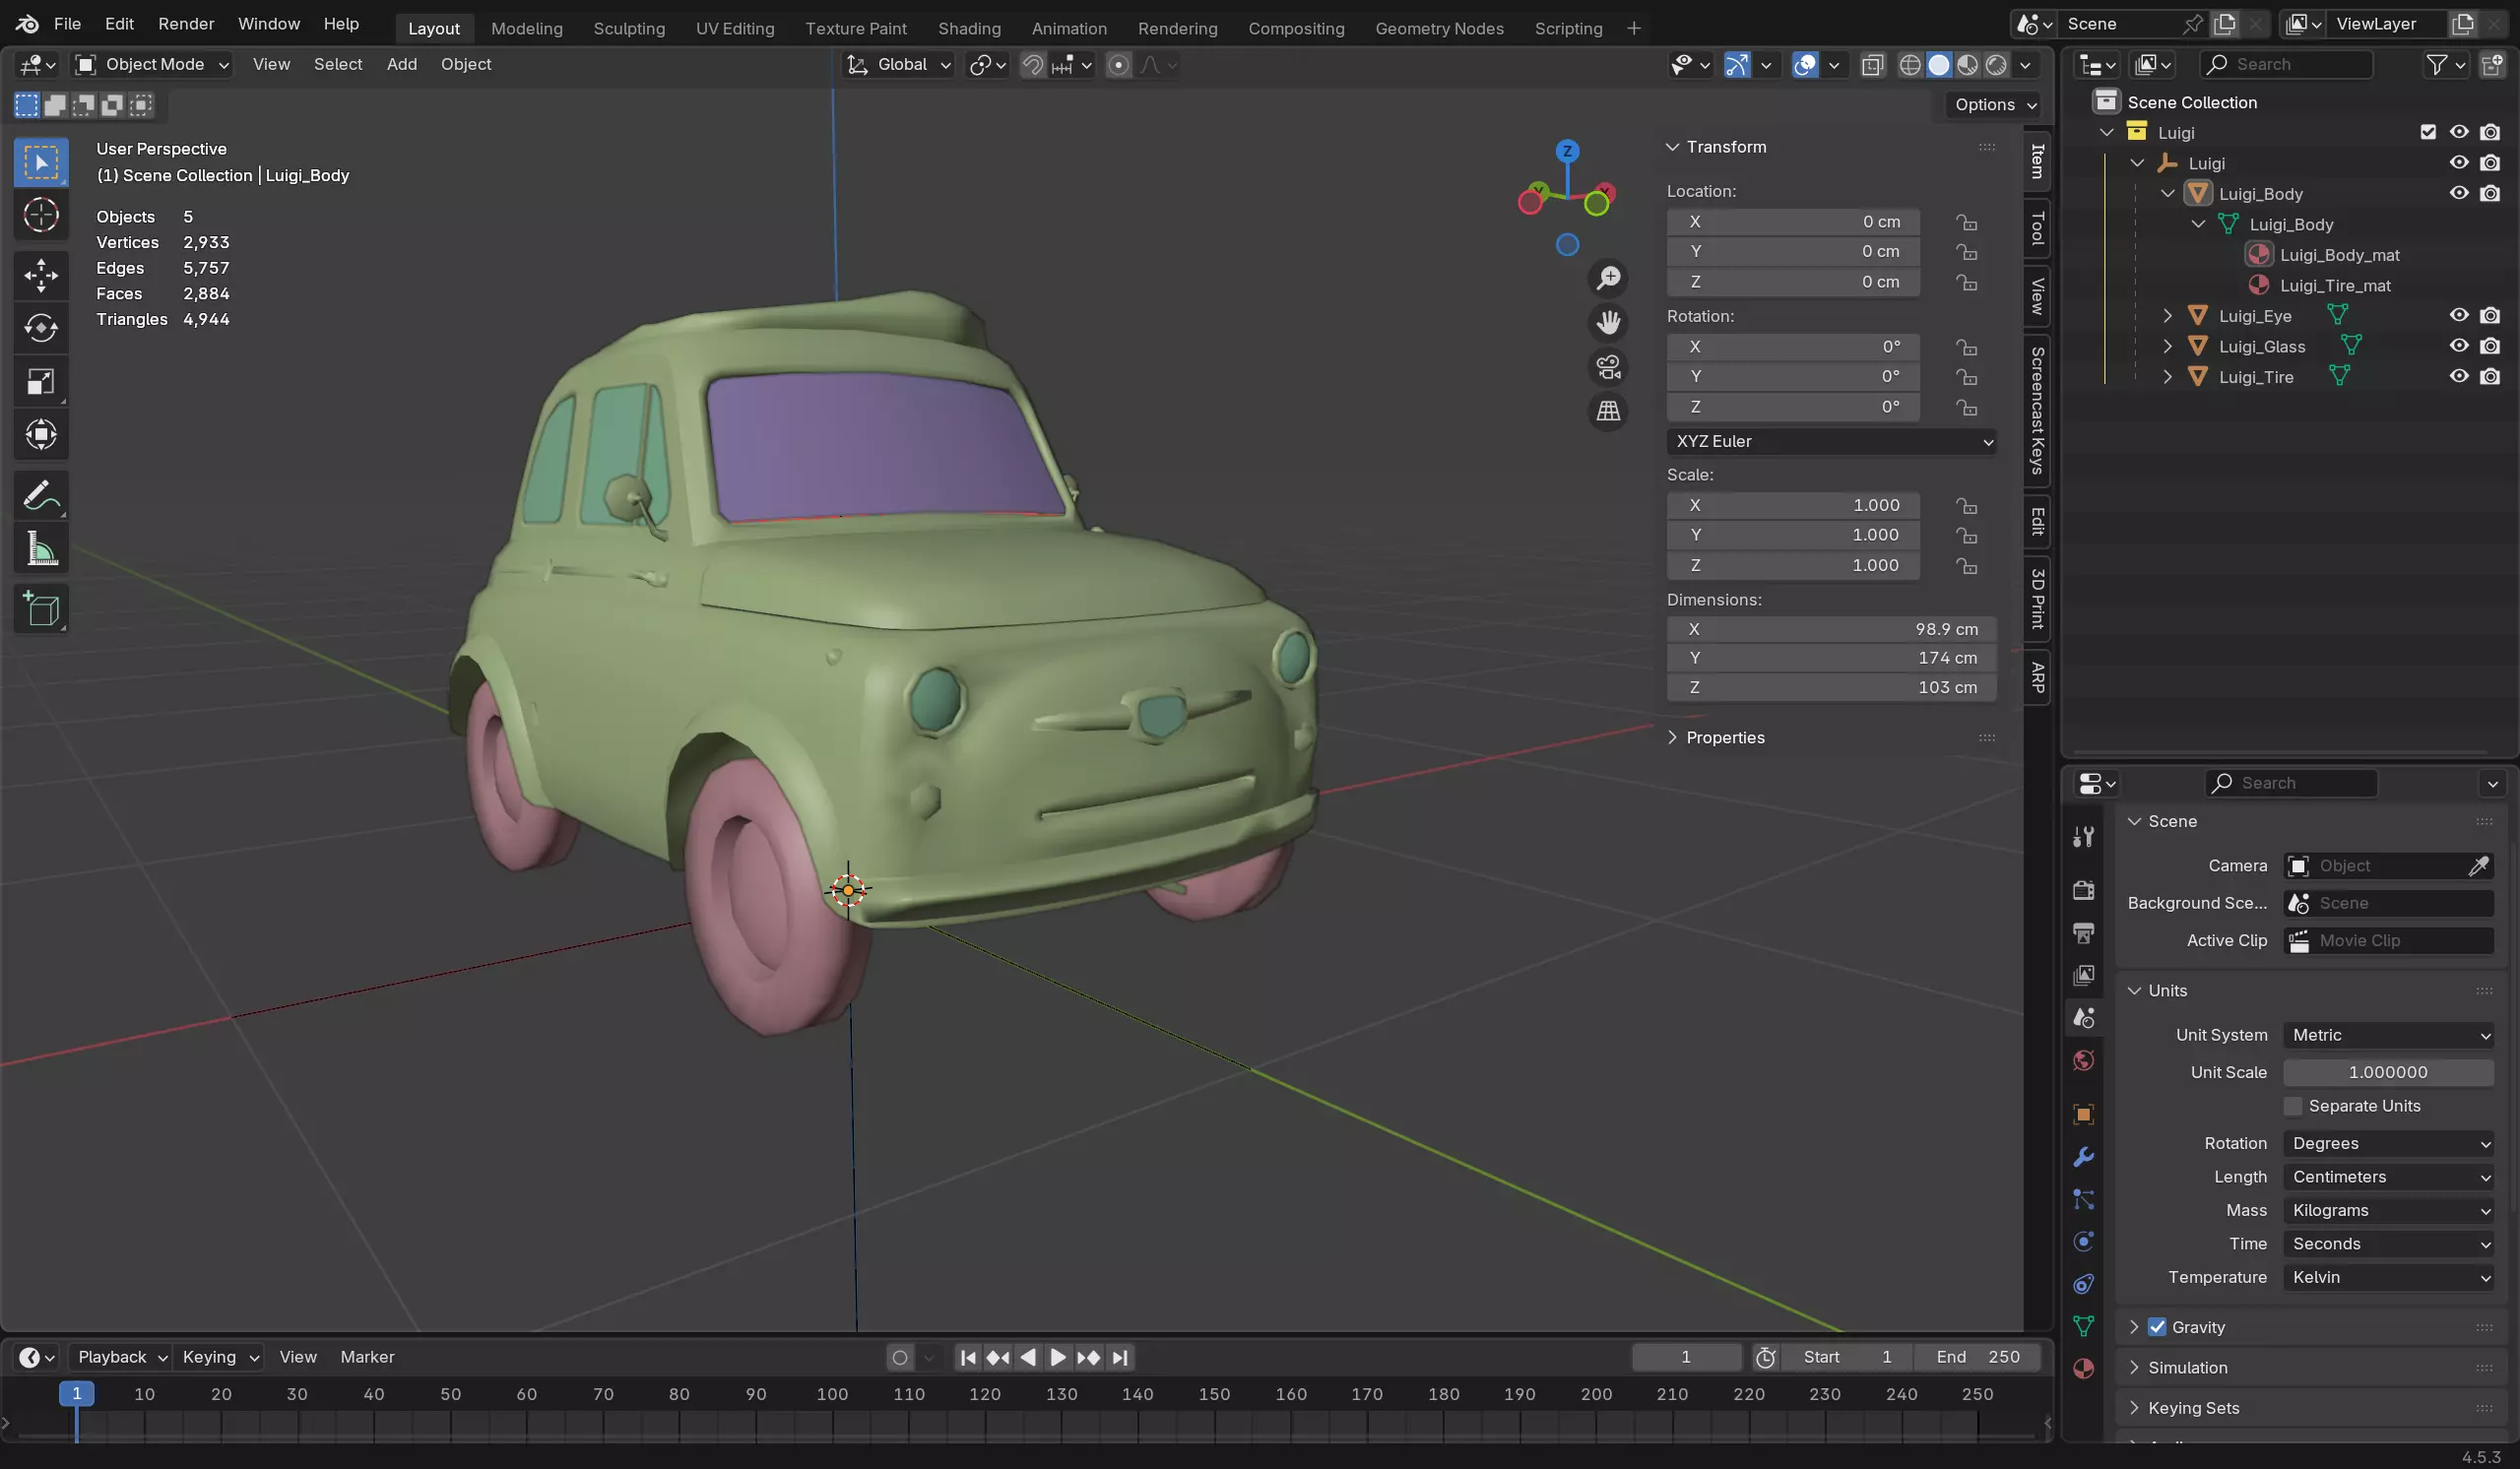Open the Object properties tab icon
Image resolution: width=2520 pixels, height=1469 pixels.
(2084, 1114)
